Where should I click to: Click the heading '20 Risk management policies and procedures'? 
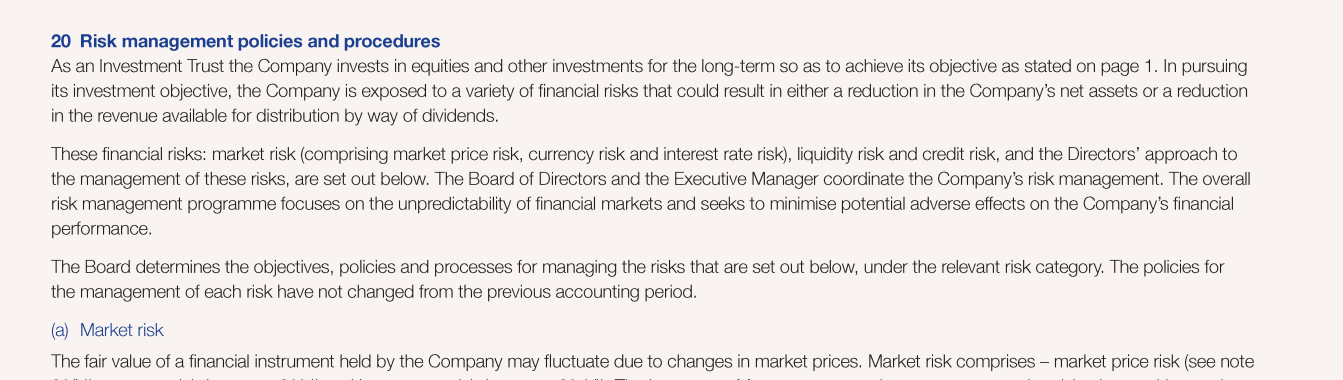click(245, 42)
